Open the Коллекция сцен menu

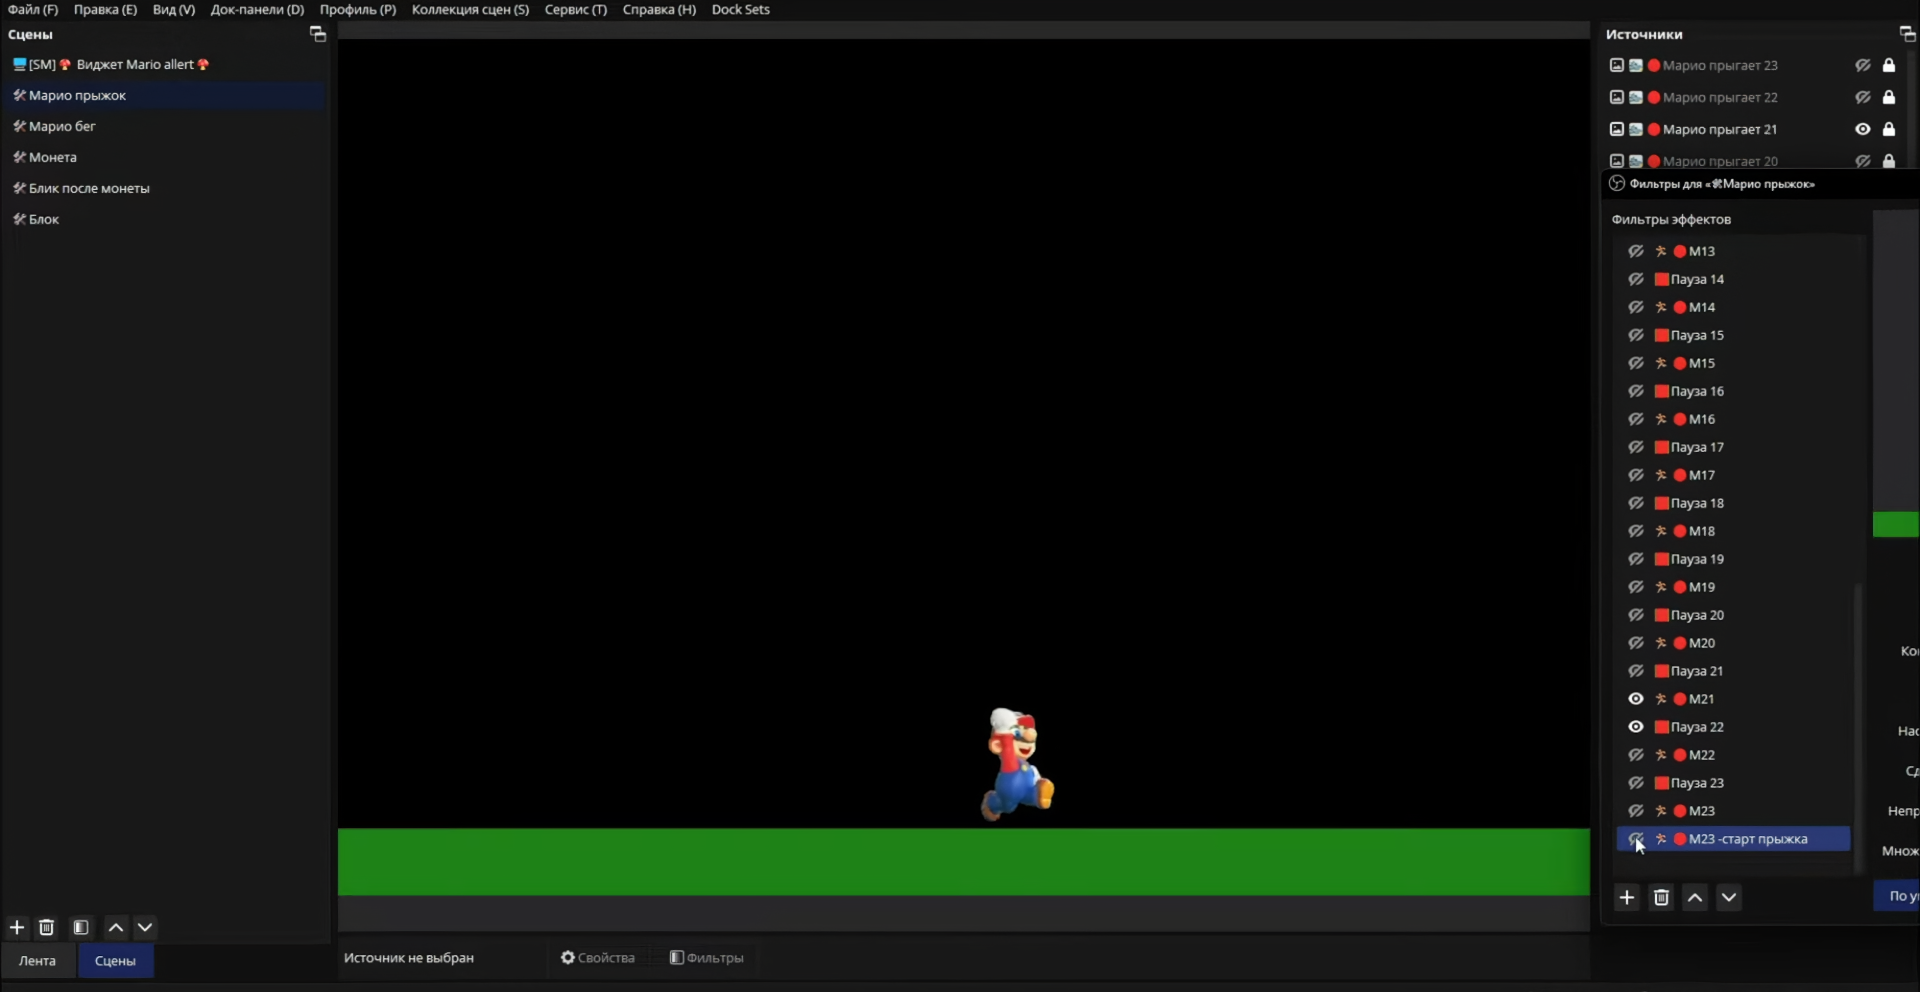pyautogui.click(x=470, y=9)
